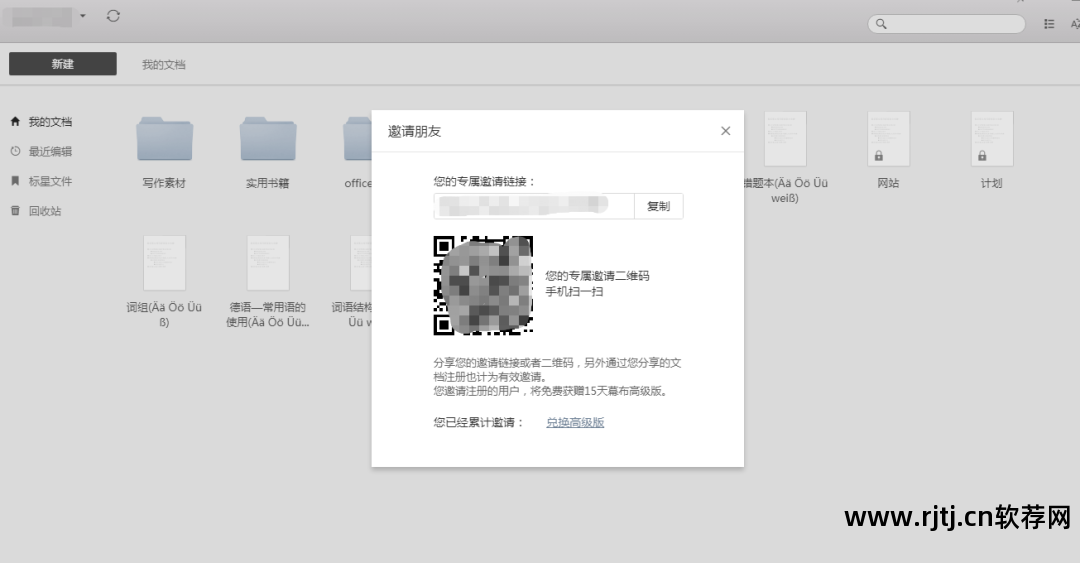Open the 德语—常用语的使用 document

[268, 263]
